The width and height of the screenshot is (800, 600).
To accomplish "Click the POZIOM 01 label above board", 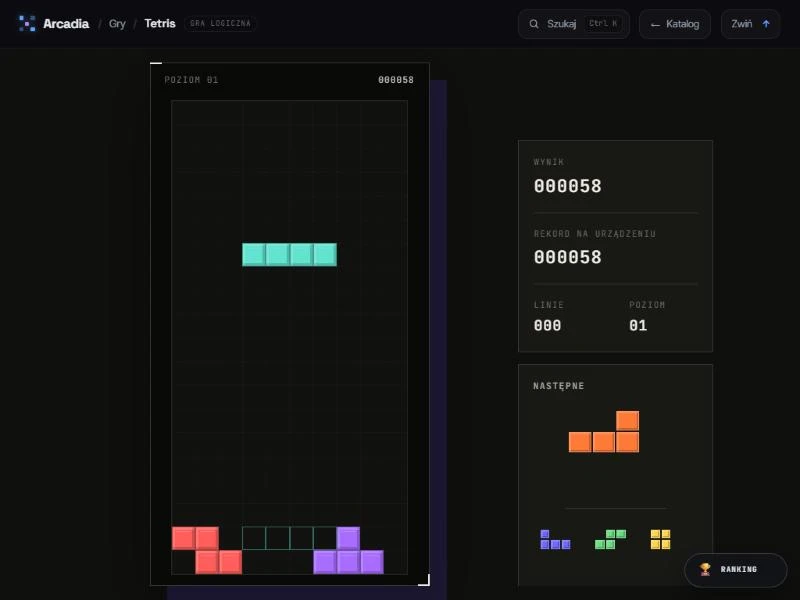I will pos(191,80).
